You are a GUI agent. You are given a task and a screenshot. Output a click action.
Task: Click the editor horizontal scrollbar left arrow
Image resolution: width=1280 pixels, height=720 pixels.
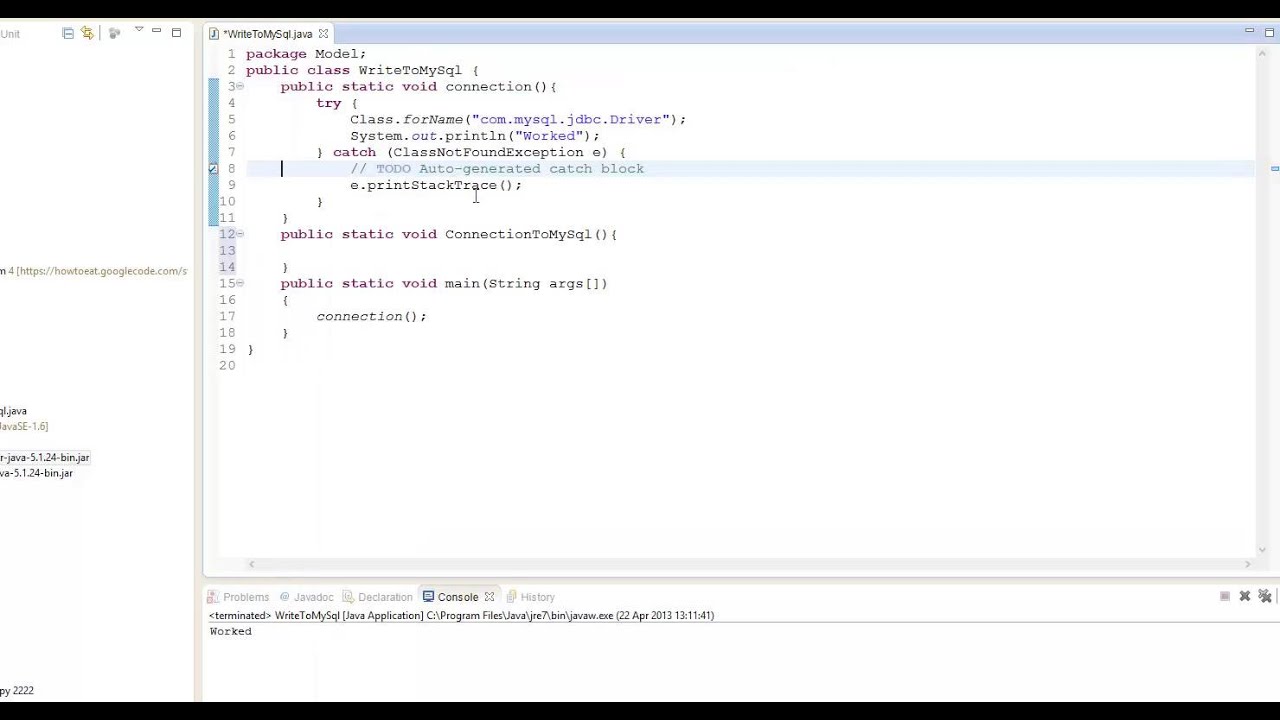tap(251, 565)
